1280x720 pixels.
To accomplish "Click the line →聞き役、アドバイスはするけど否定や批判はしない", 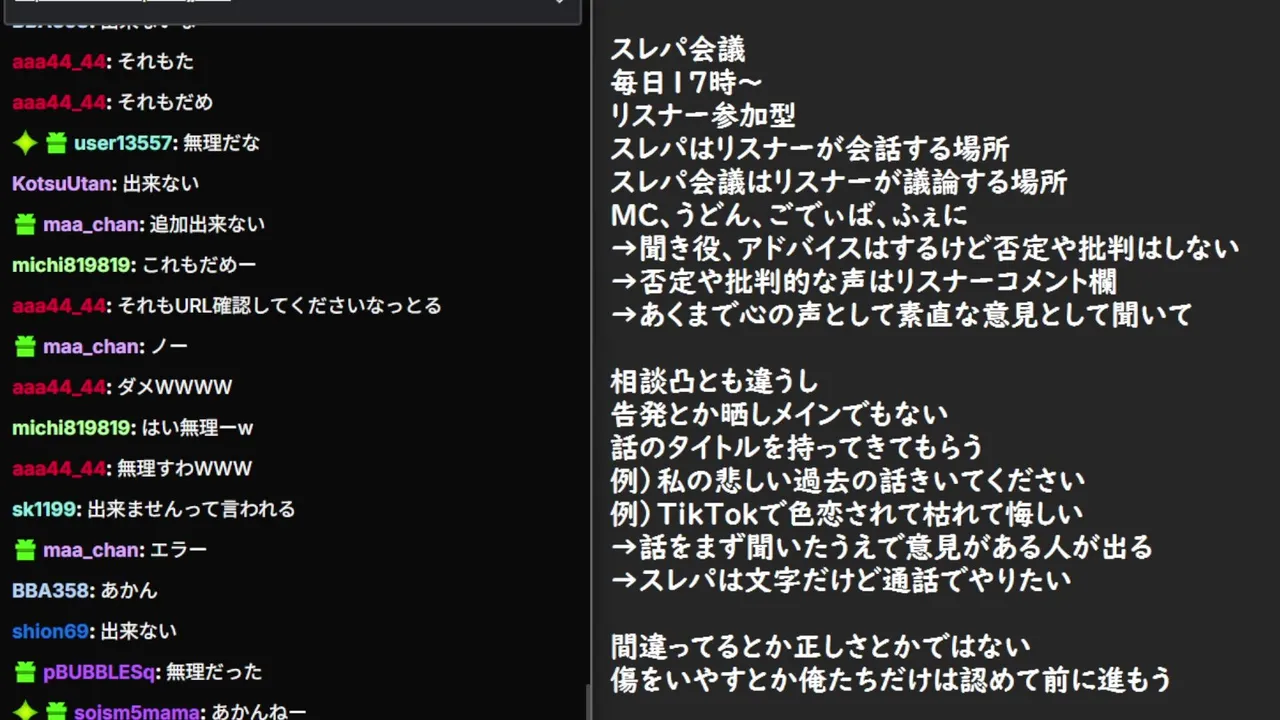I will point(925,248).
